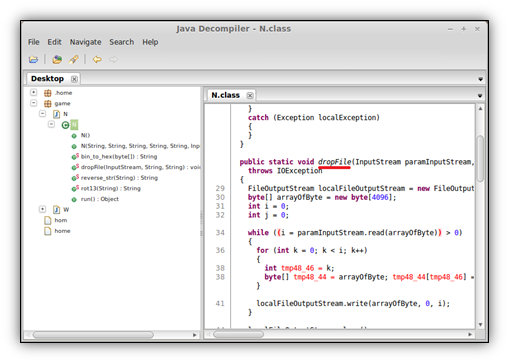The image size is (509, 363).
Task: Expand the W class file node
Action: [x=42, y=209]
